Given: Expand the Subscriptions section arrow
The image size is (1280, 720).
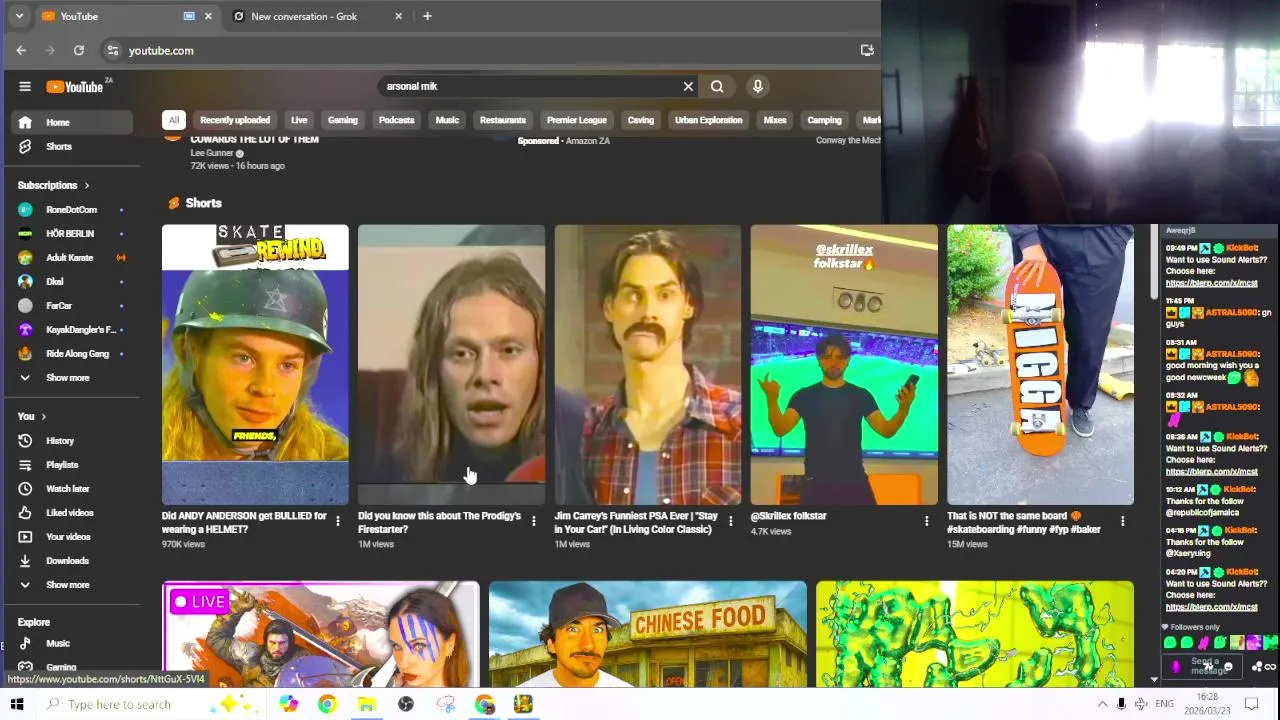Looking at the screenshot, I should click(86, 185).
